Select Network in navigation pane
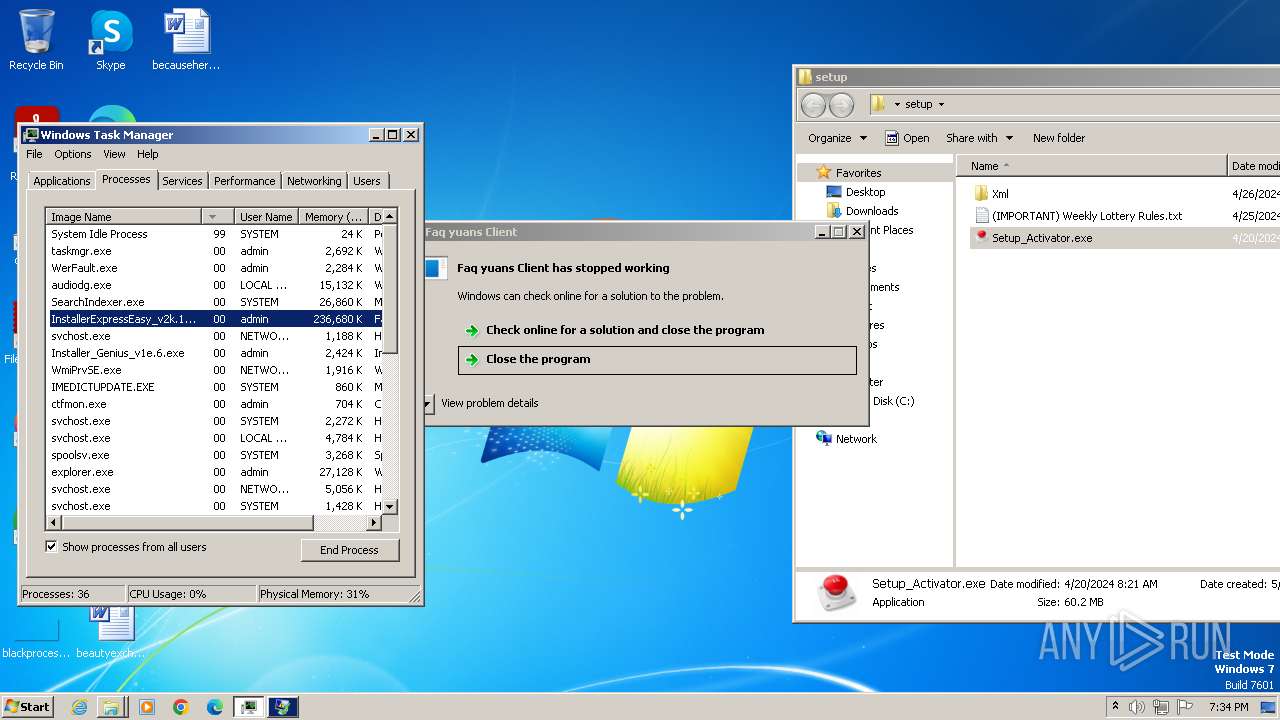1280x720 pixels. [856, 439]
